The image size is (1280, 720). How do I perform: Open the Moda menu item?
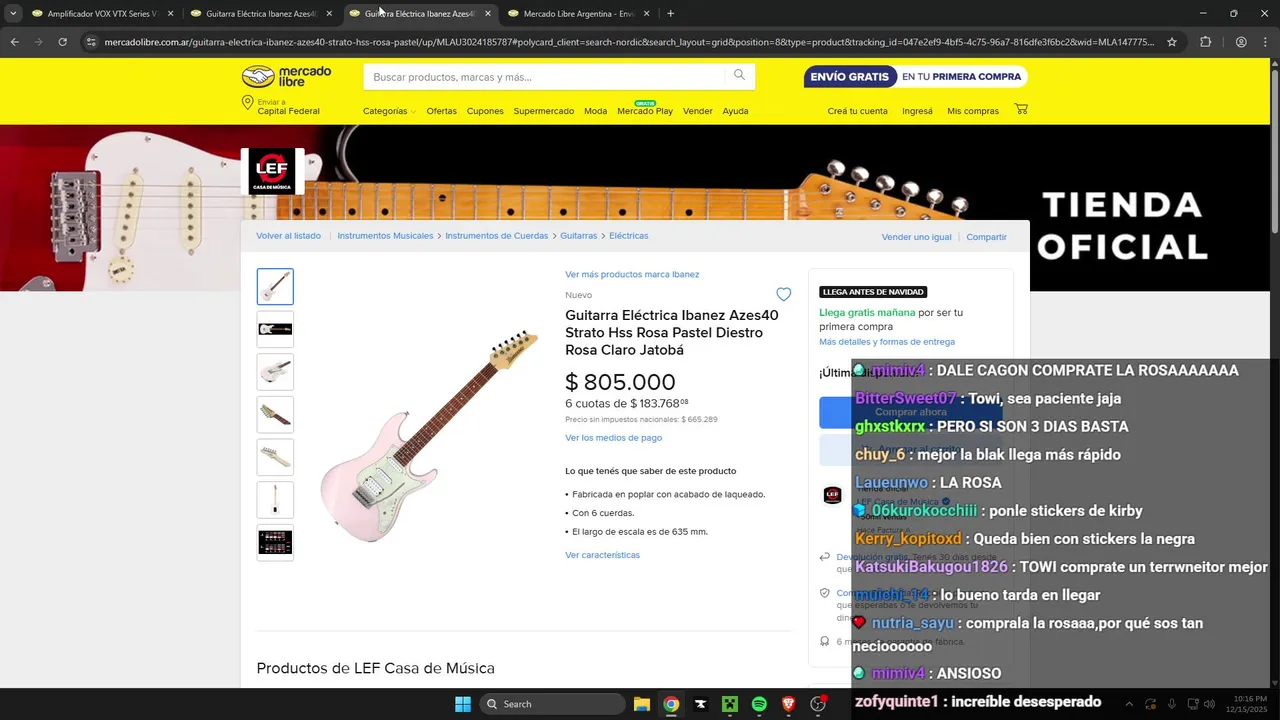[x=595, y=111]
